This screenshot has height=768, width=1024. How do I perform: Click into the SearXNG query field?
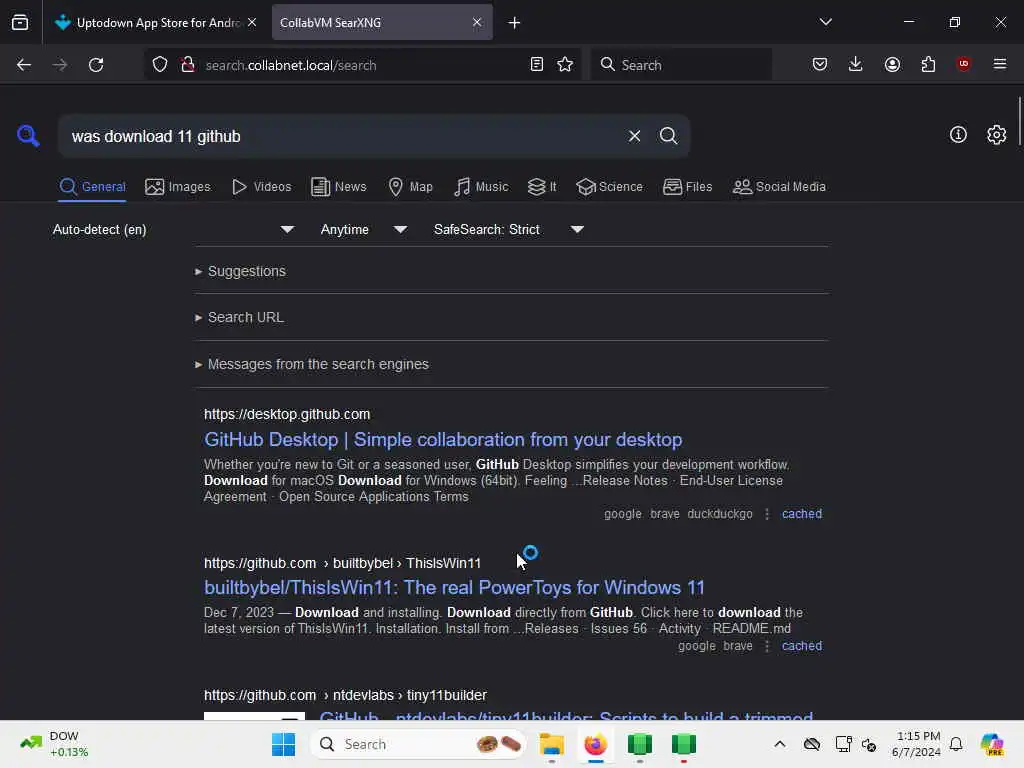340,136
